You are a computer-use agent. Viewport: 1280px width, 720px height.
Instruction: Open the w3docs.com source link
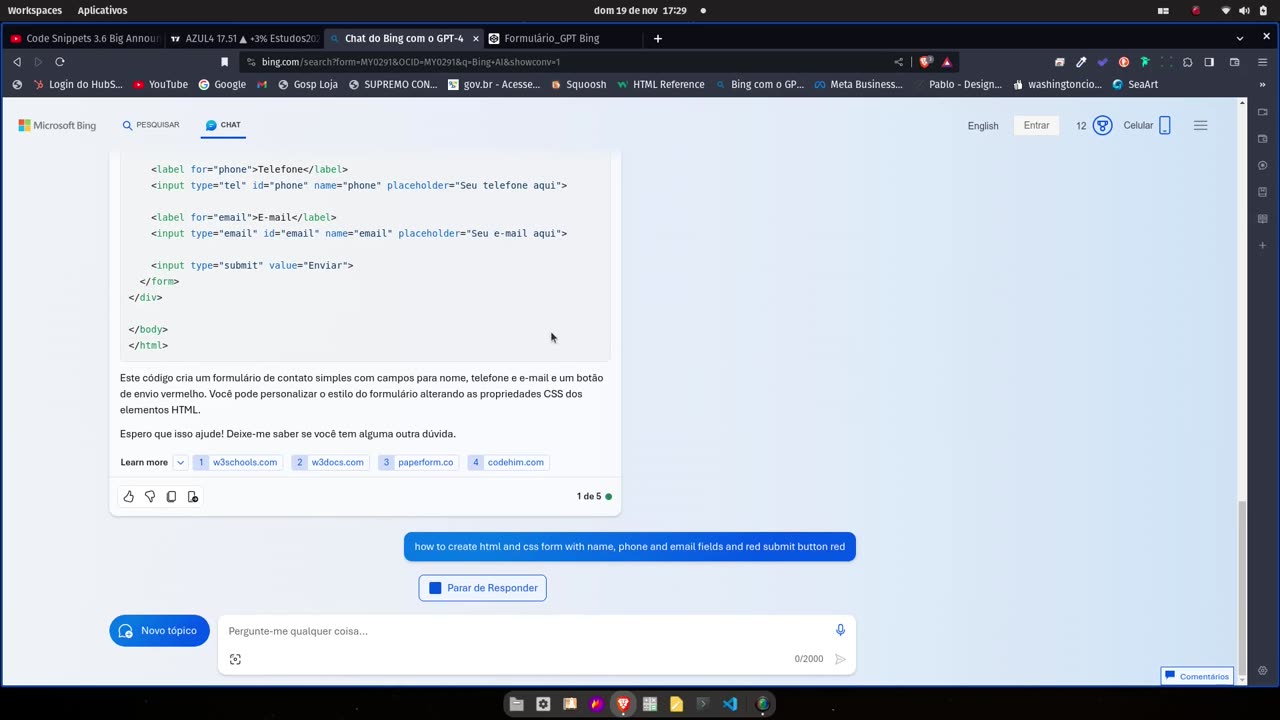330,462
